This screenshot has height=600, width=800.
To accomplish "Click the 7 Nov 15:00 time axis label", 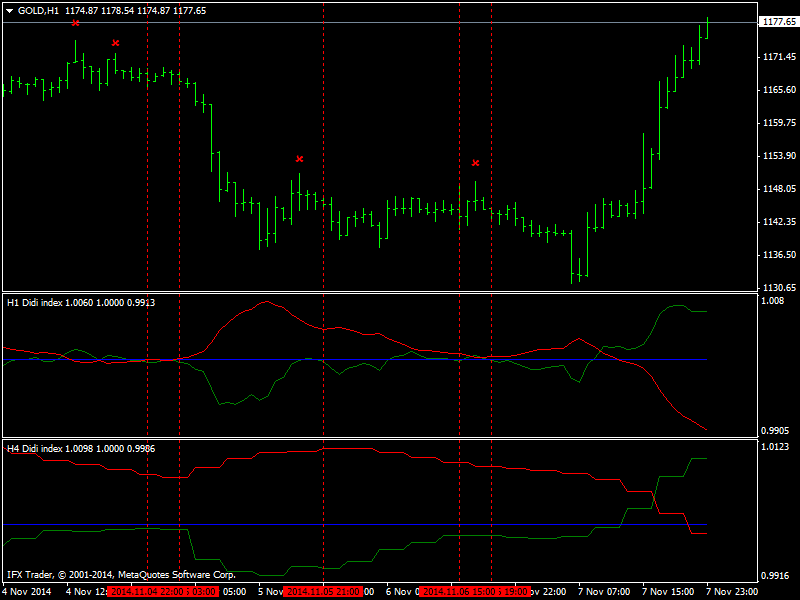I will (x=668, y=592).
